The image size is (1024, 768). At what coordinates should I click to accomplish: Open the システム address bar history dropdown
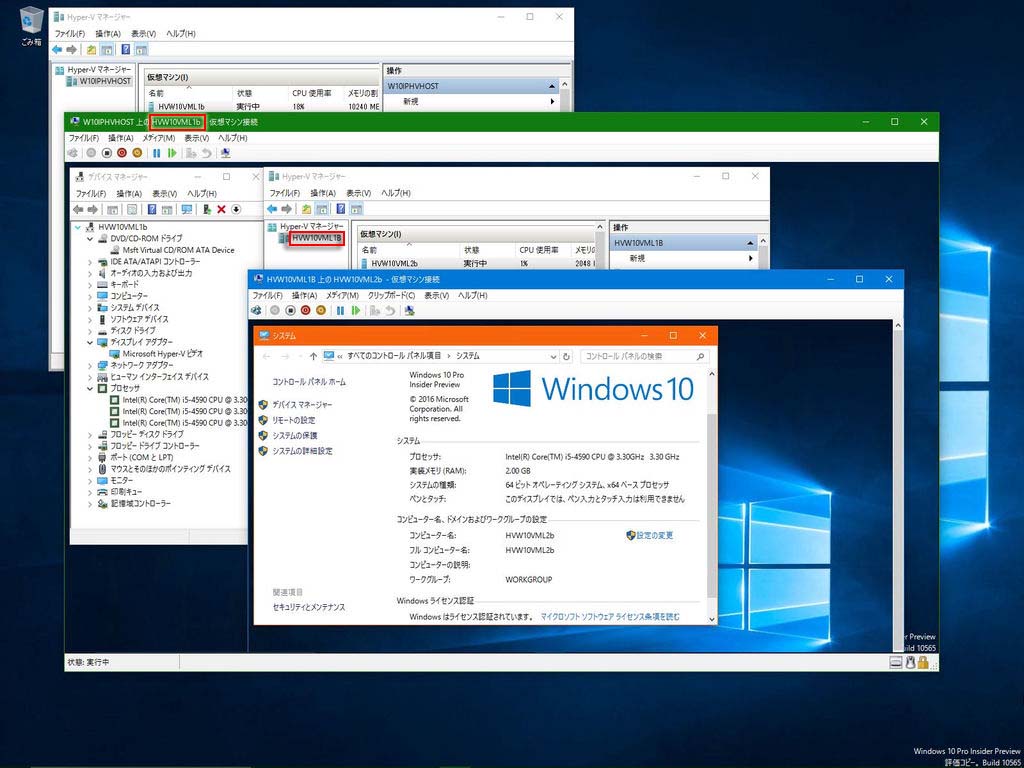pyautogui.click(x=553, y=357)
